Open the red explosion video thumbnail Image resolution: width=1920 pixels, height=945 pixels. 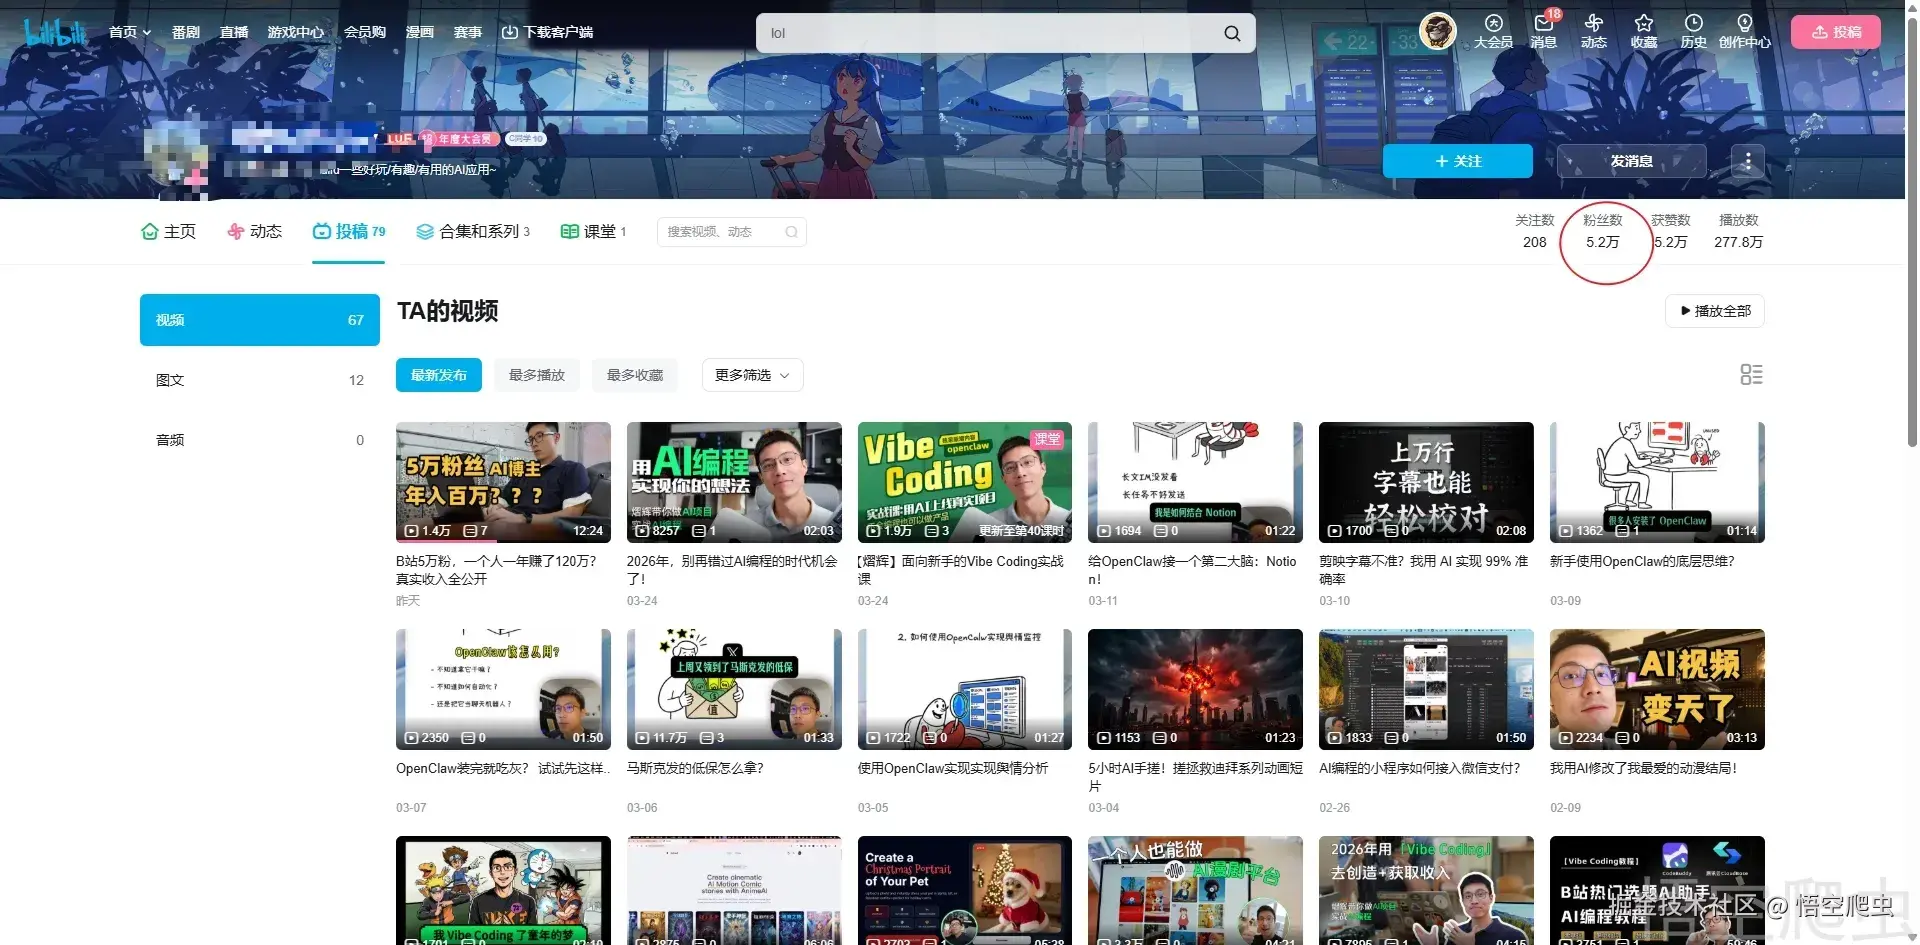[1195, 689]
